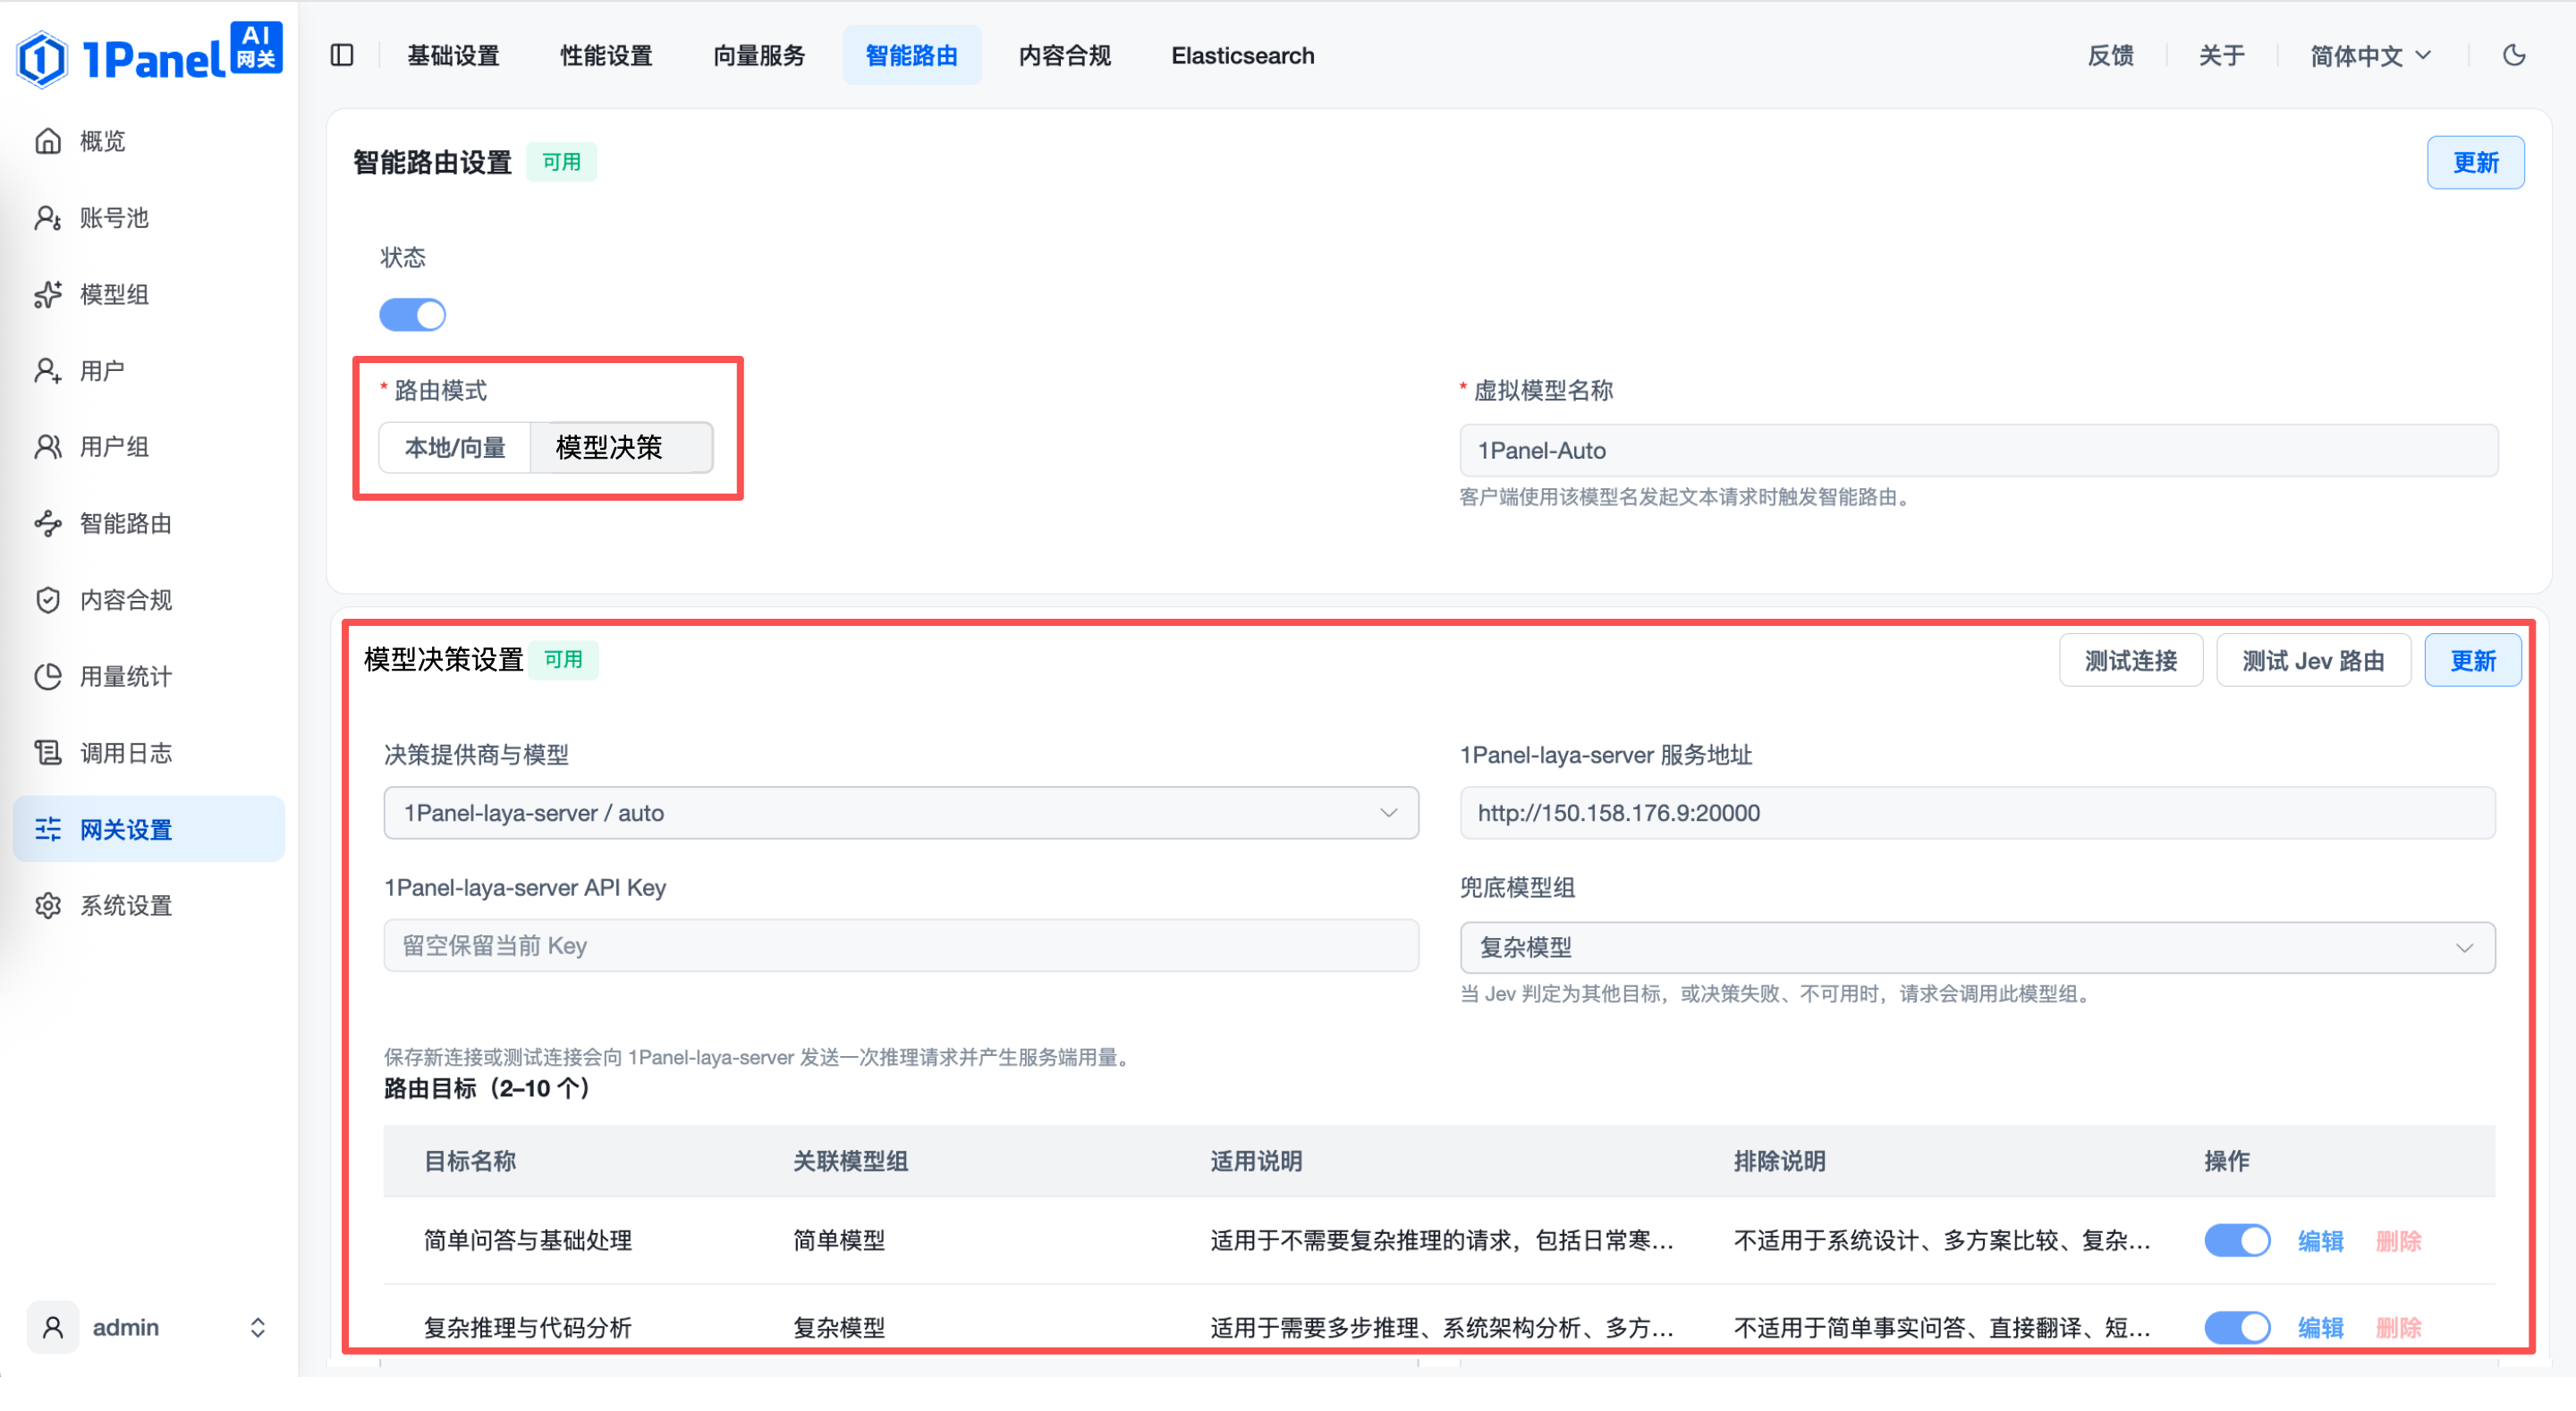Delete the 简单问答与基础处理 target
This screenshot has width=2576, height=1411.
tap(2398, 1241)
